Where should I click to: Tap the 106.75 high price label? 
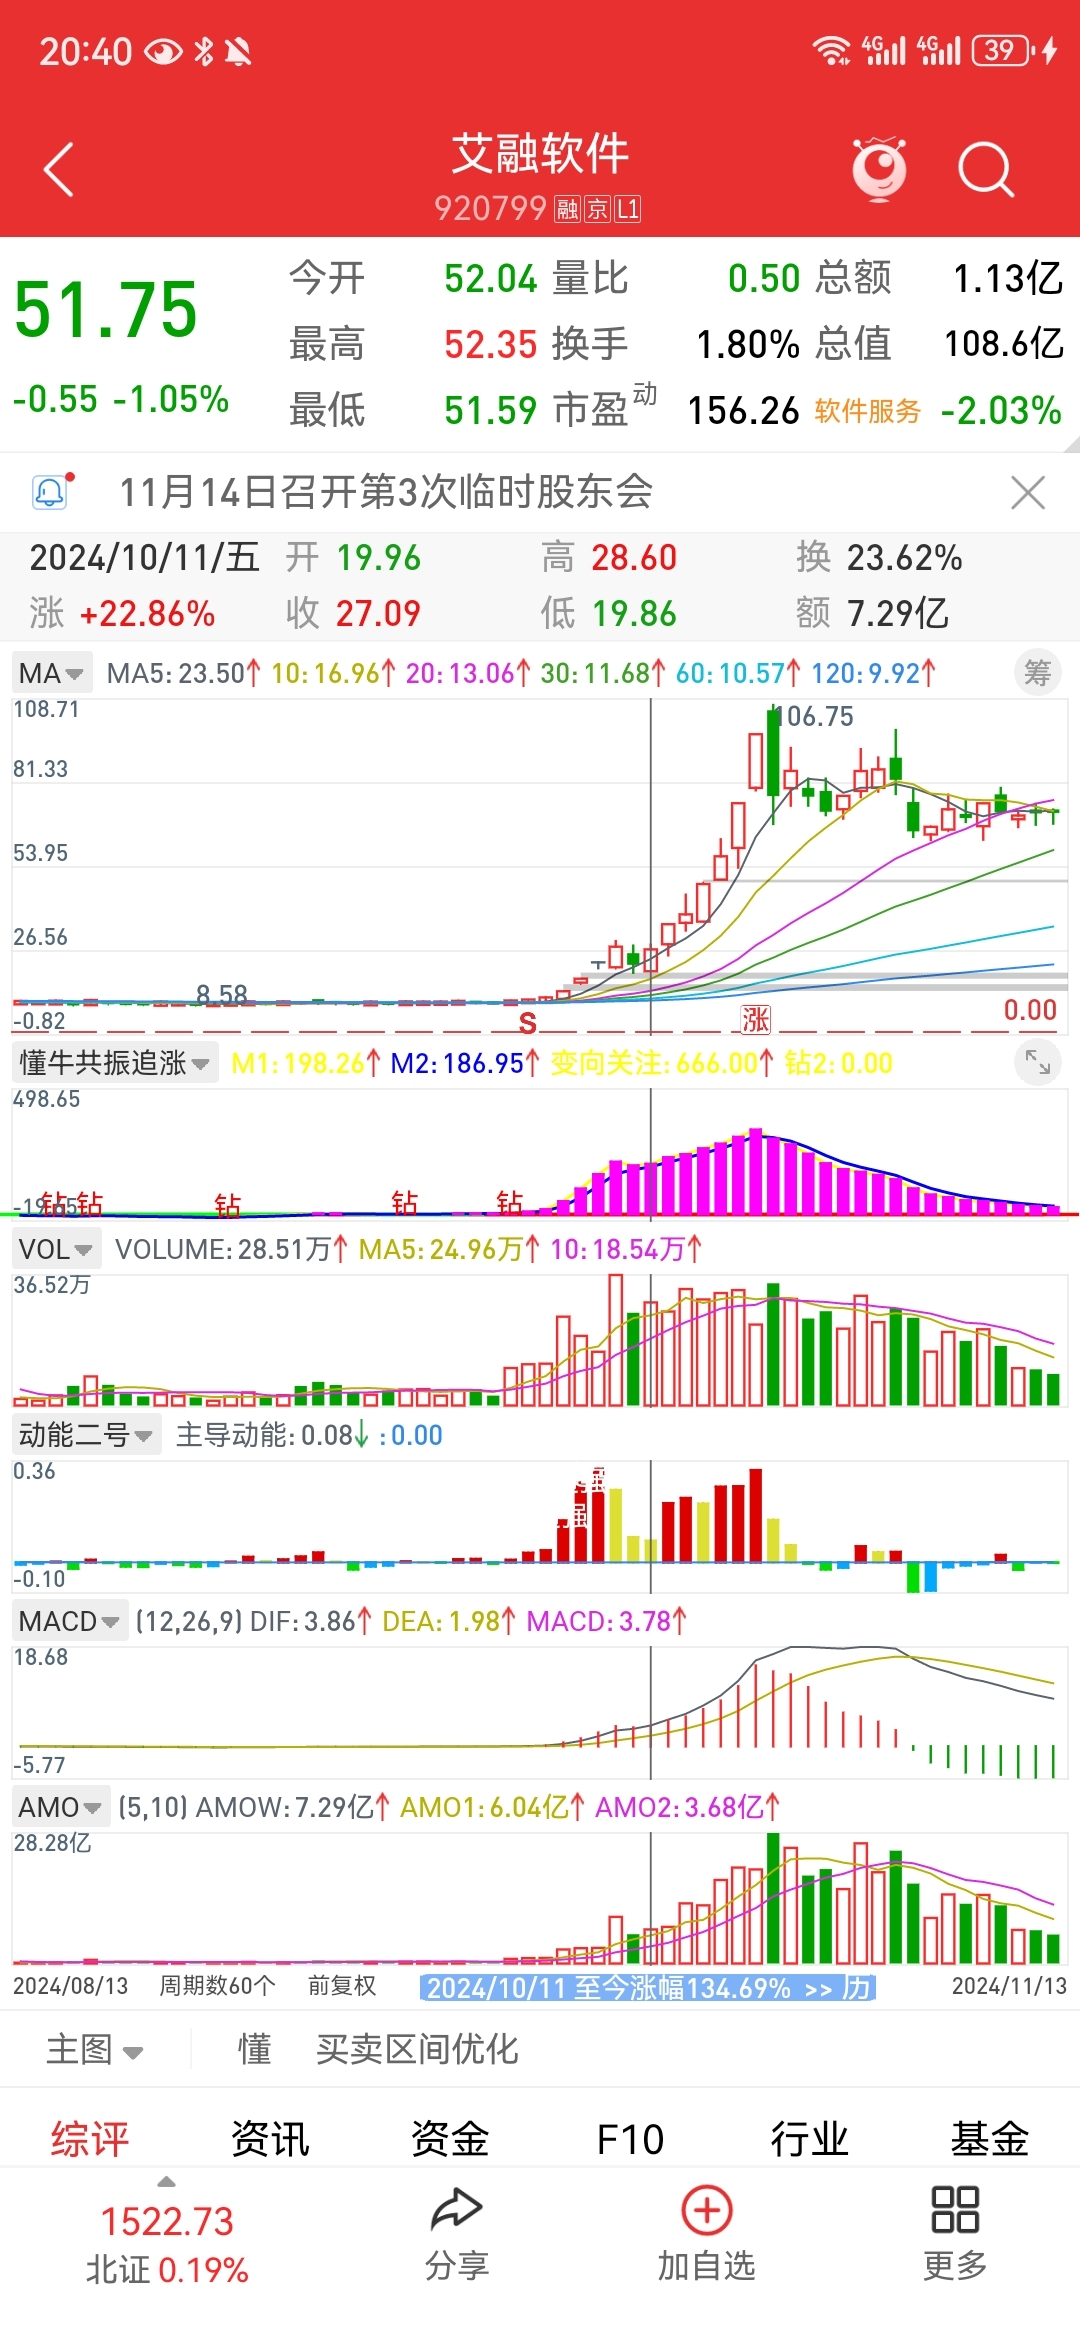pos(816,716)
